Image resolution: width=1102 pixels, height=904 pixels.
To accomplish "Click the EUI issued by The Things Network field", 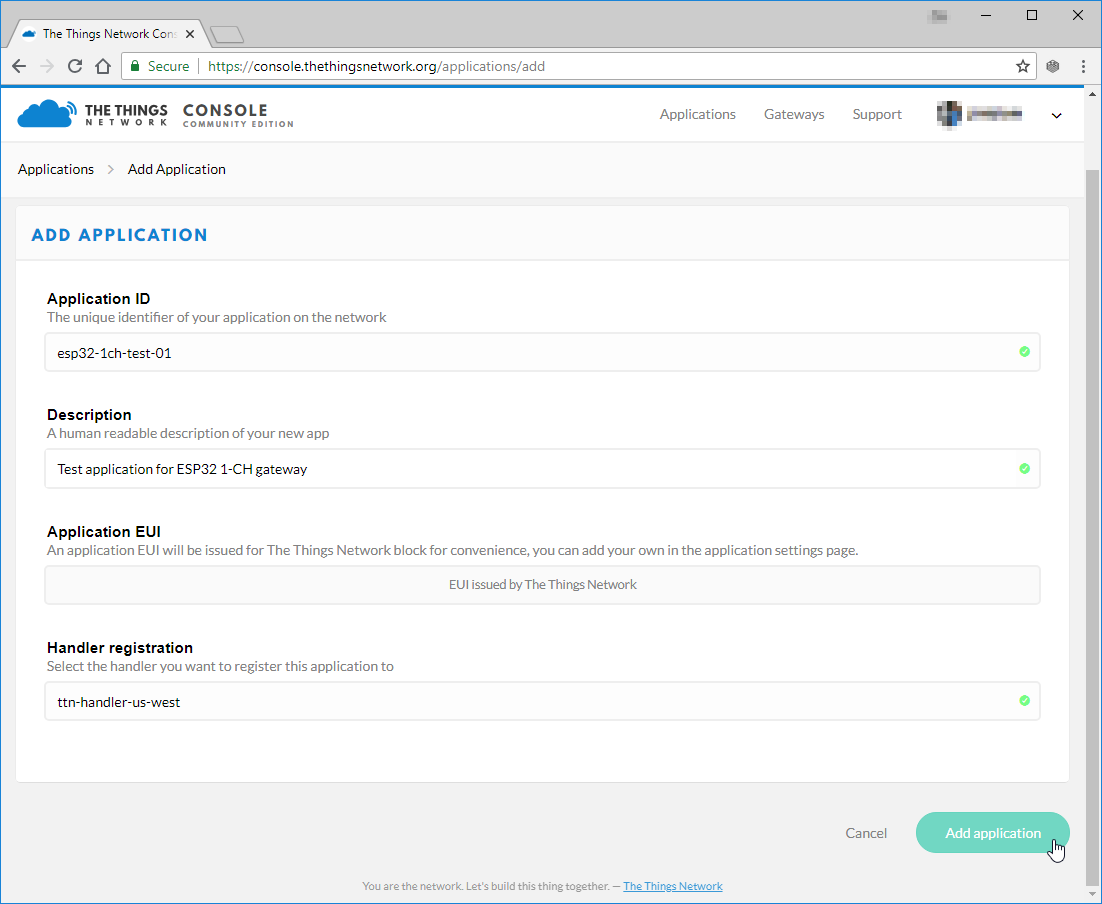I will pos(543,585).
